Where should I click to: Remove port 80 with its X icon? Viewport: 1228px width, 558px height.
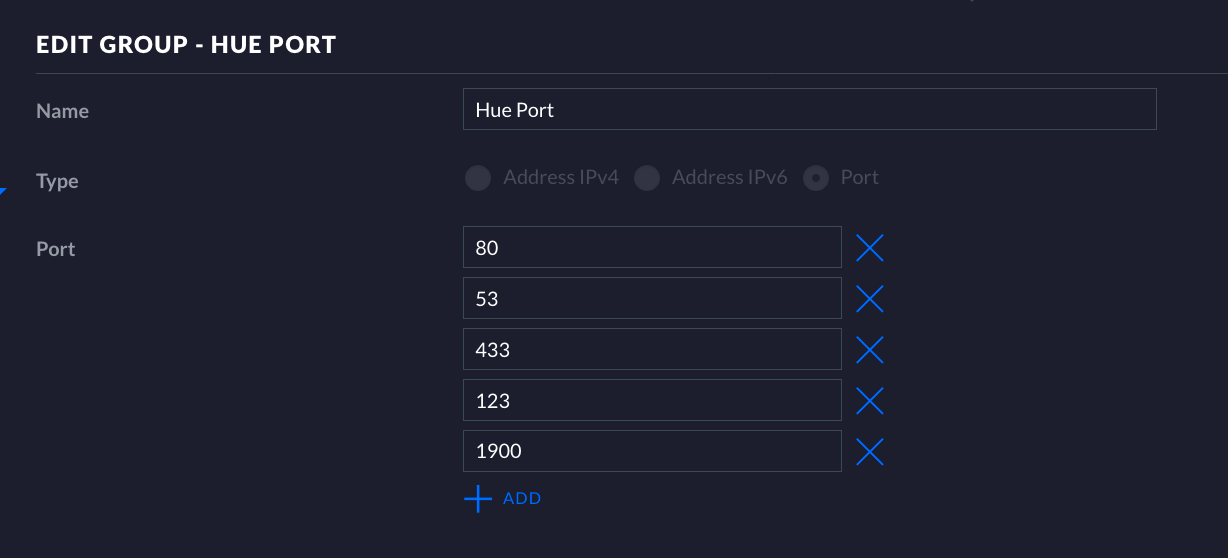click(x=870, y=248)
